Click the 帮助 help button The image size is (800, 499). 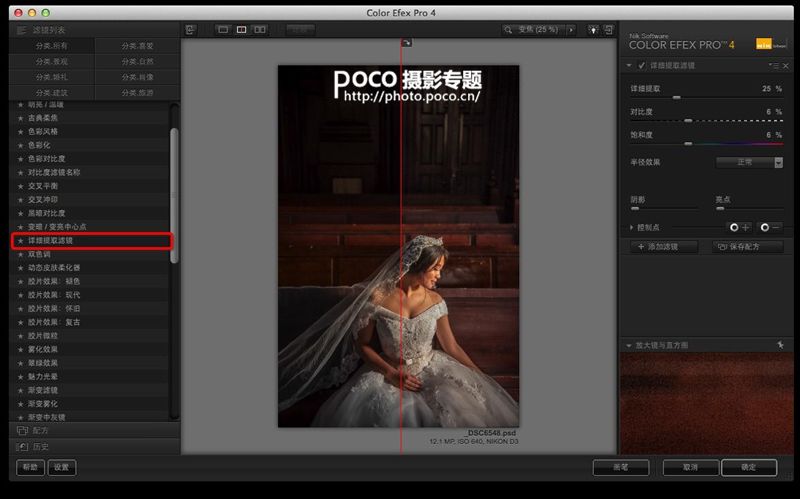(30, 467)
